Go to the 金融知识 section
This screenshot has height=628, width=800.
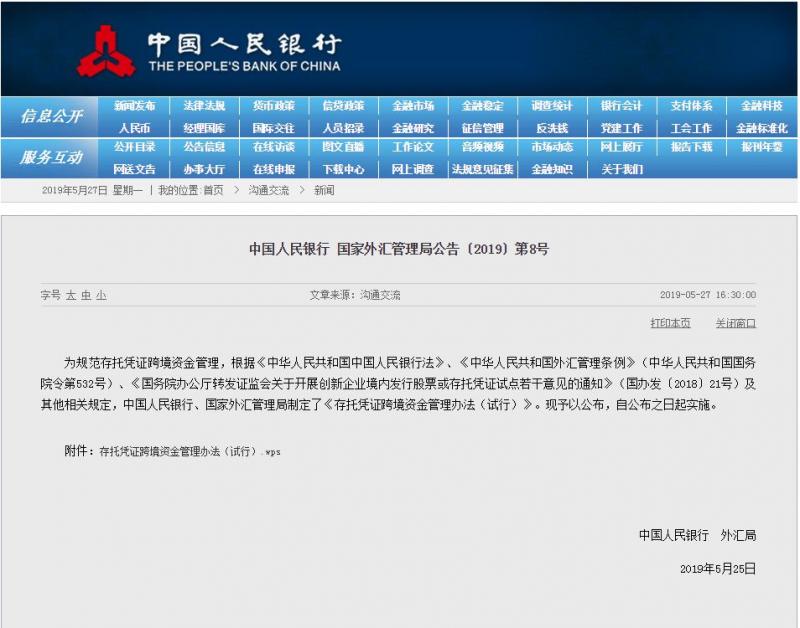click(x=552, y=169)
